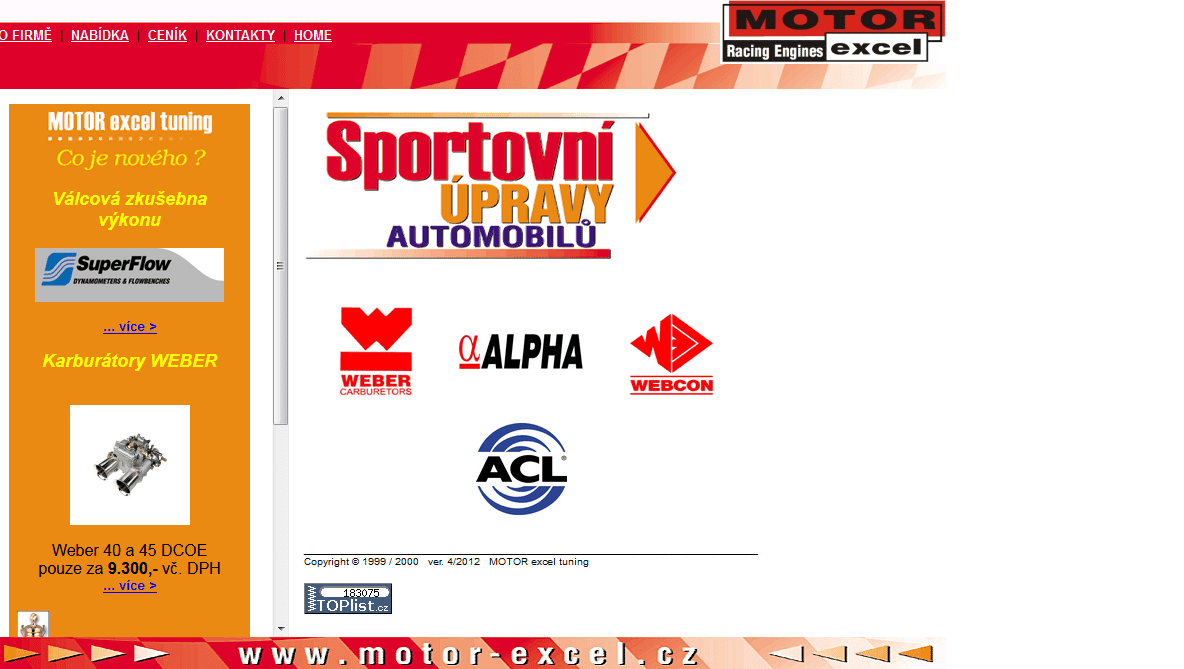The height and width of the screenshot is (669, 1184).
Task: Click the Co je nového ? heading
Action: (131, 159)
